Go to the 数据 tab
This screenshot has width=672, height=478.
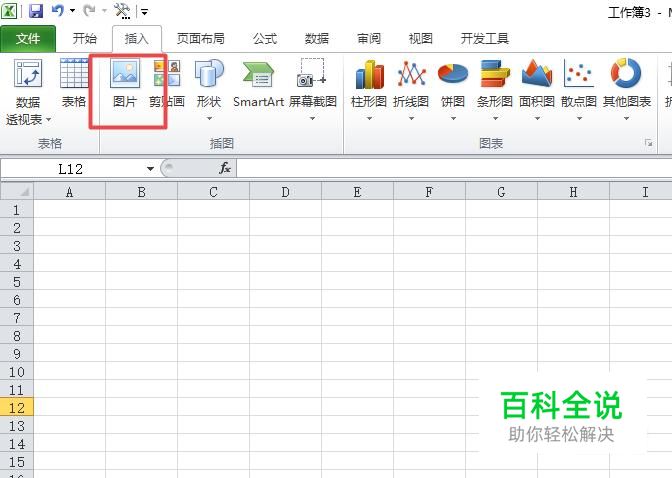pyautogui.click(x=317, y=39)
